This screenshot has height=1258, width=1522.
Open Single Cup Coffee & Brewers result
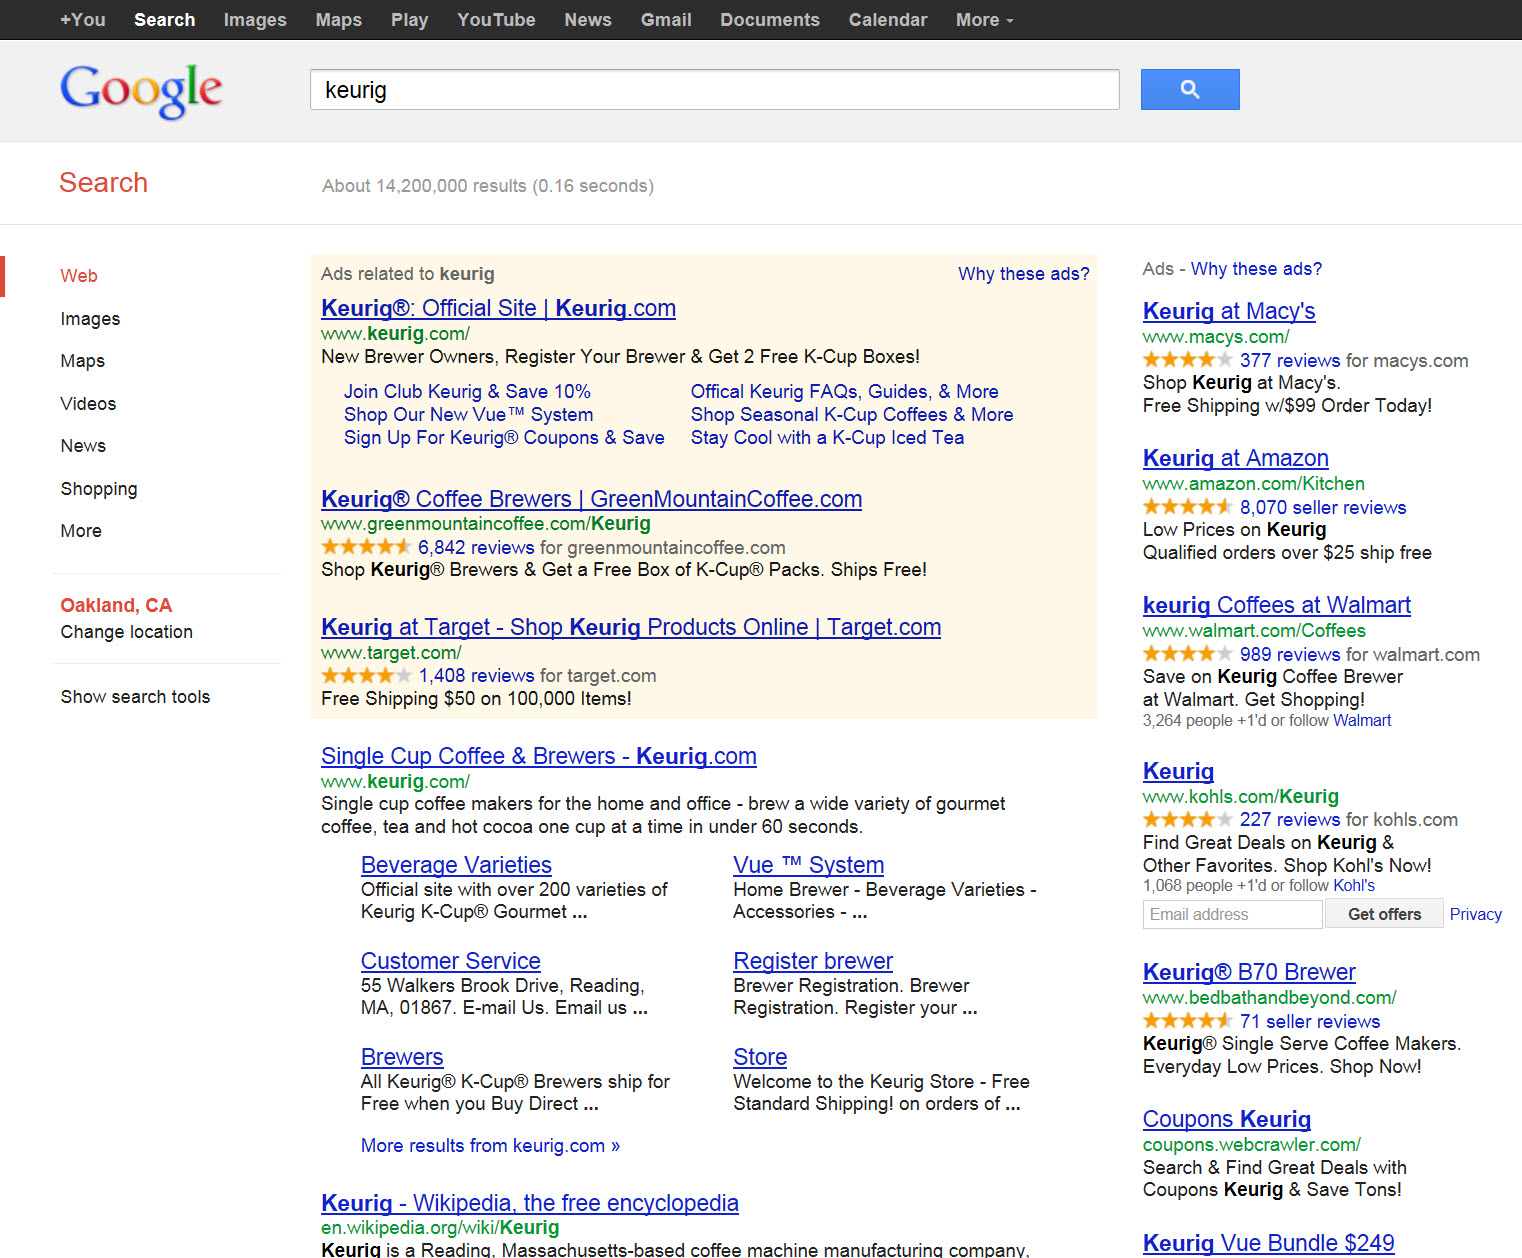538,756
